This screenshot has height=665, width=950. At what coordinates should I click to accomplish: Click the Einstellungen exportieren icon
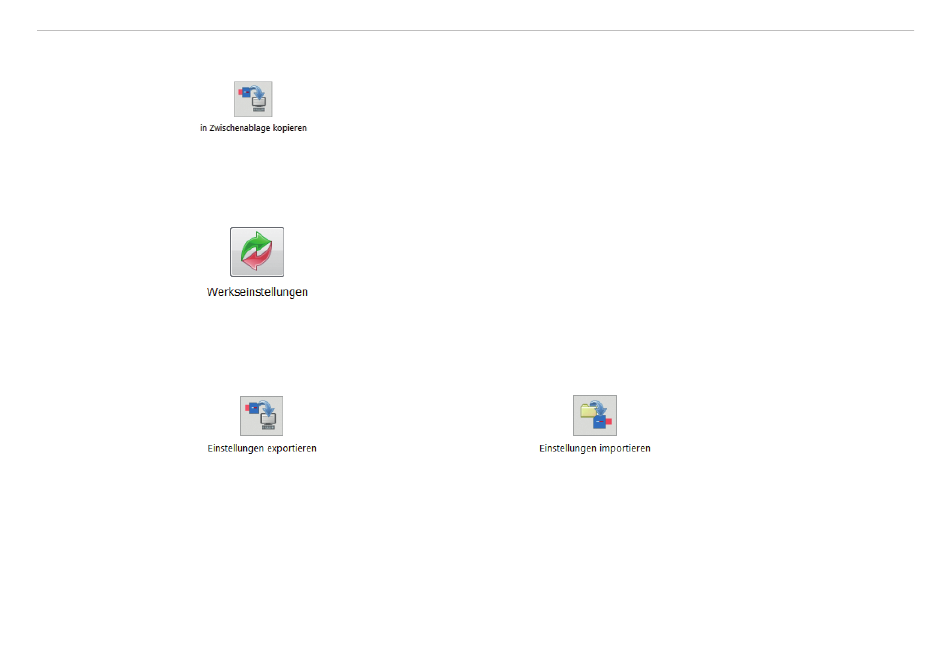[x=262, y=416]
